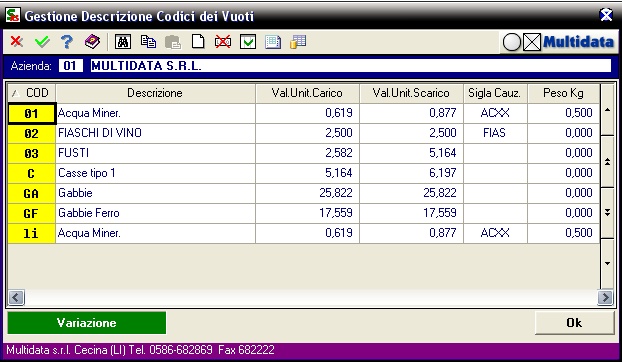The height and width of the screenshot is (362, 622).
Task: Click the green checkmark confirm icon
Action: (x=42, y=41)
